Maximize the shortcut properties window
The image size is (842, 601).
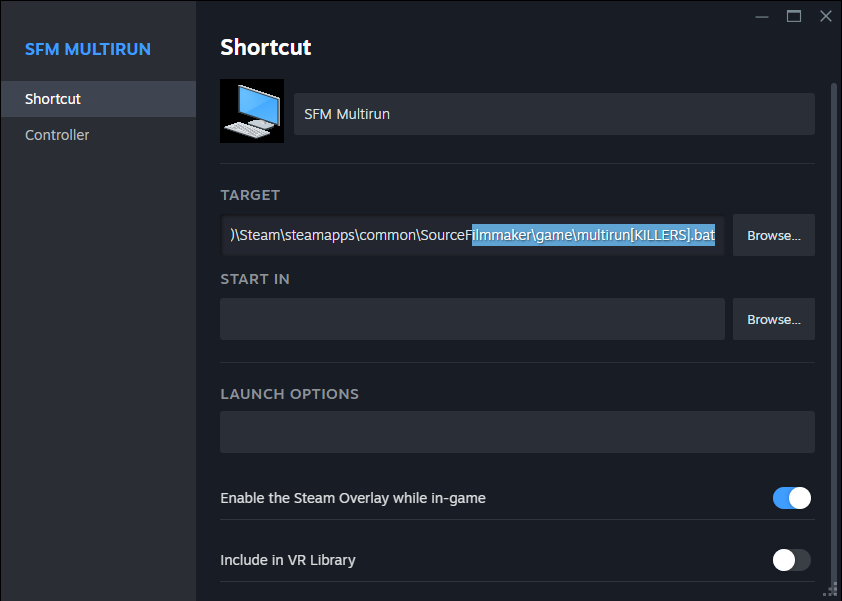[x=794, y=15]
